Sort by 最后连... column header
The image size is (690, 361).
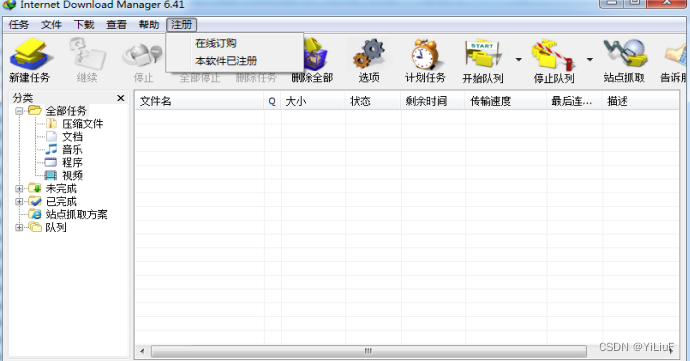pos(574,101)
